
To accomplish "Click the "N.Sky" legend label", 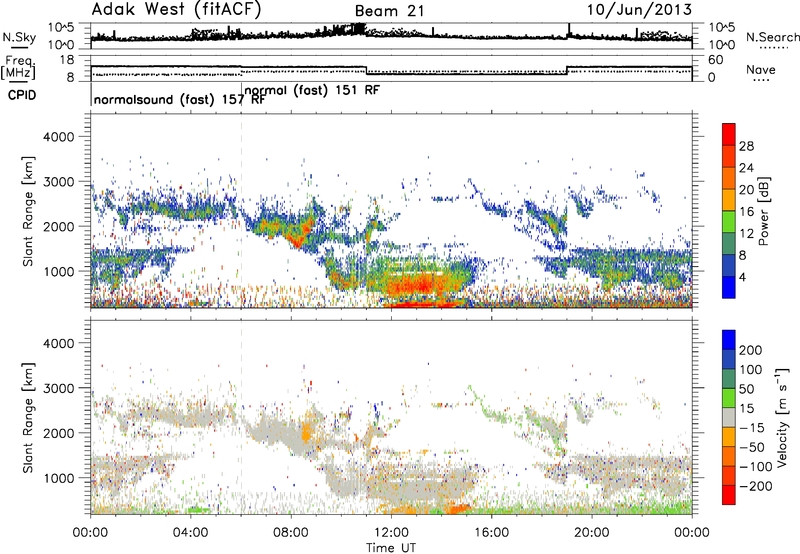I will pyautogui.click(x=19, y=37).
